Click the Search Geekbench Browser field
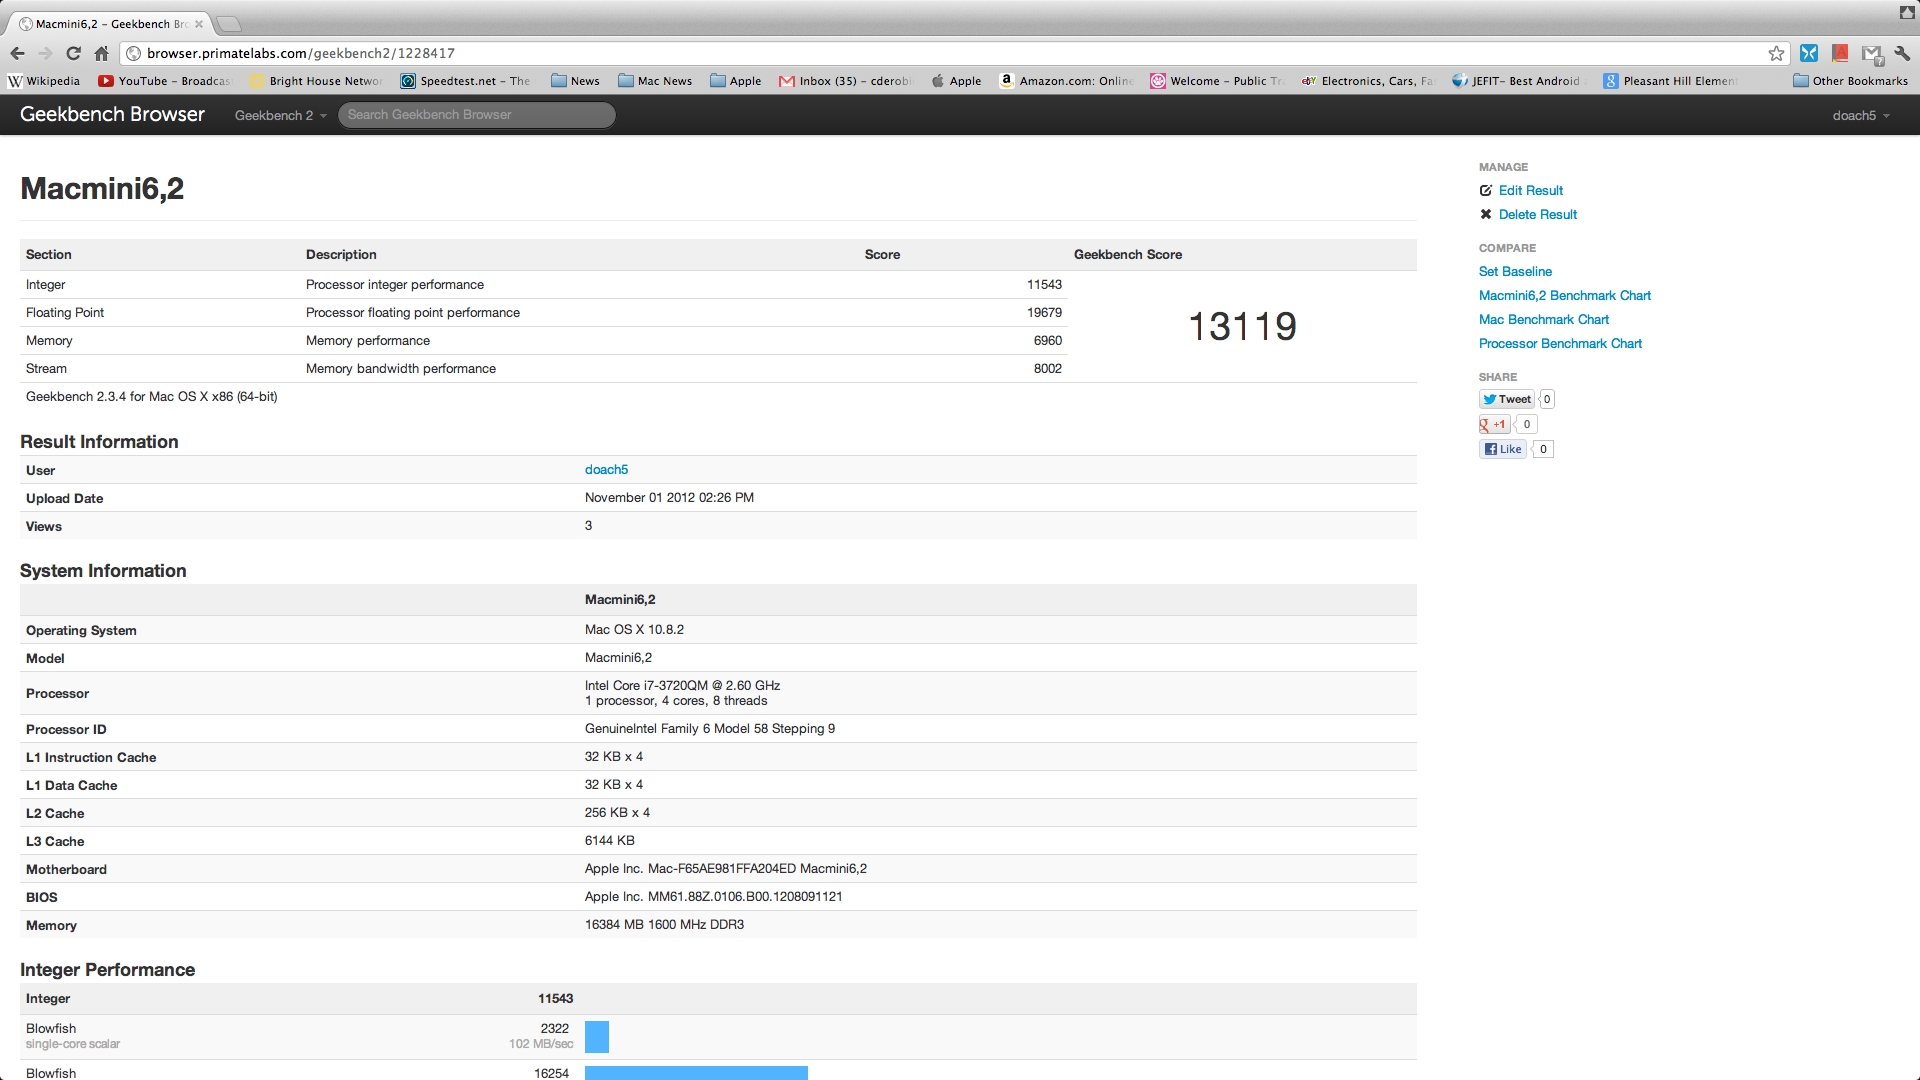1920x1080 pixels. [x=476, y=115]
